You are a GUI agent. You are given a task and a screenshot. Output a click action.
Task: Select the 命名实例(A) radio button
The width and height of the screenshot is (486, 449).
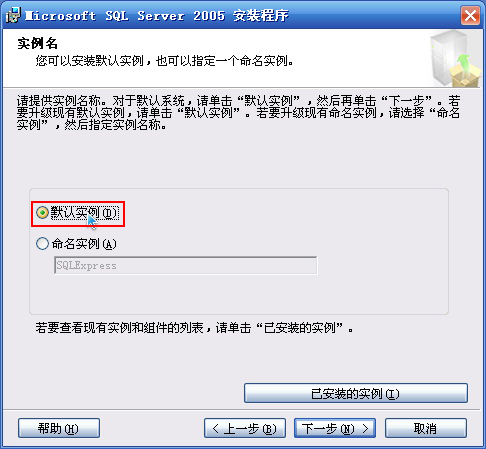(42, 244)
